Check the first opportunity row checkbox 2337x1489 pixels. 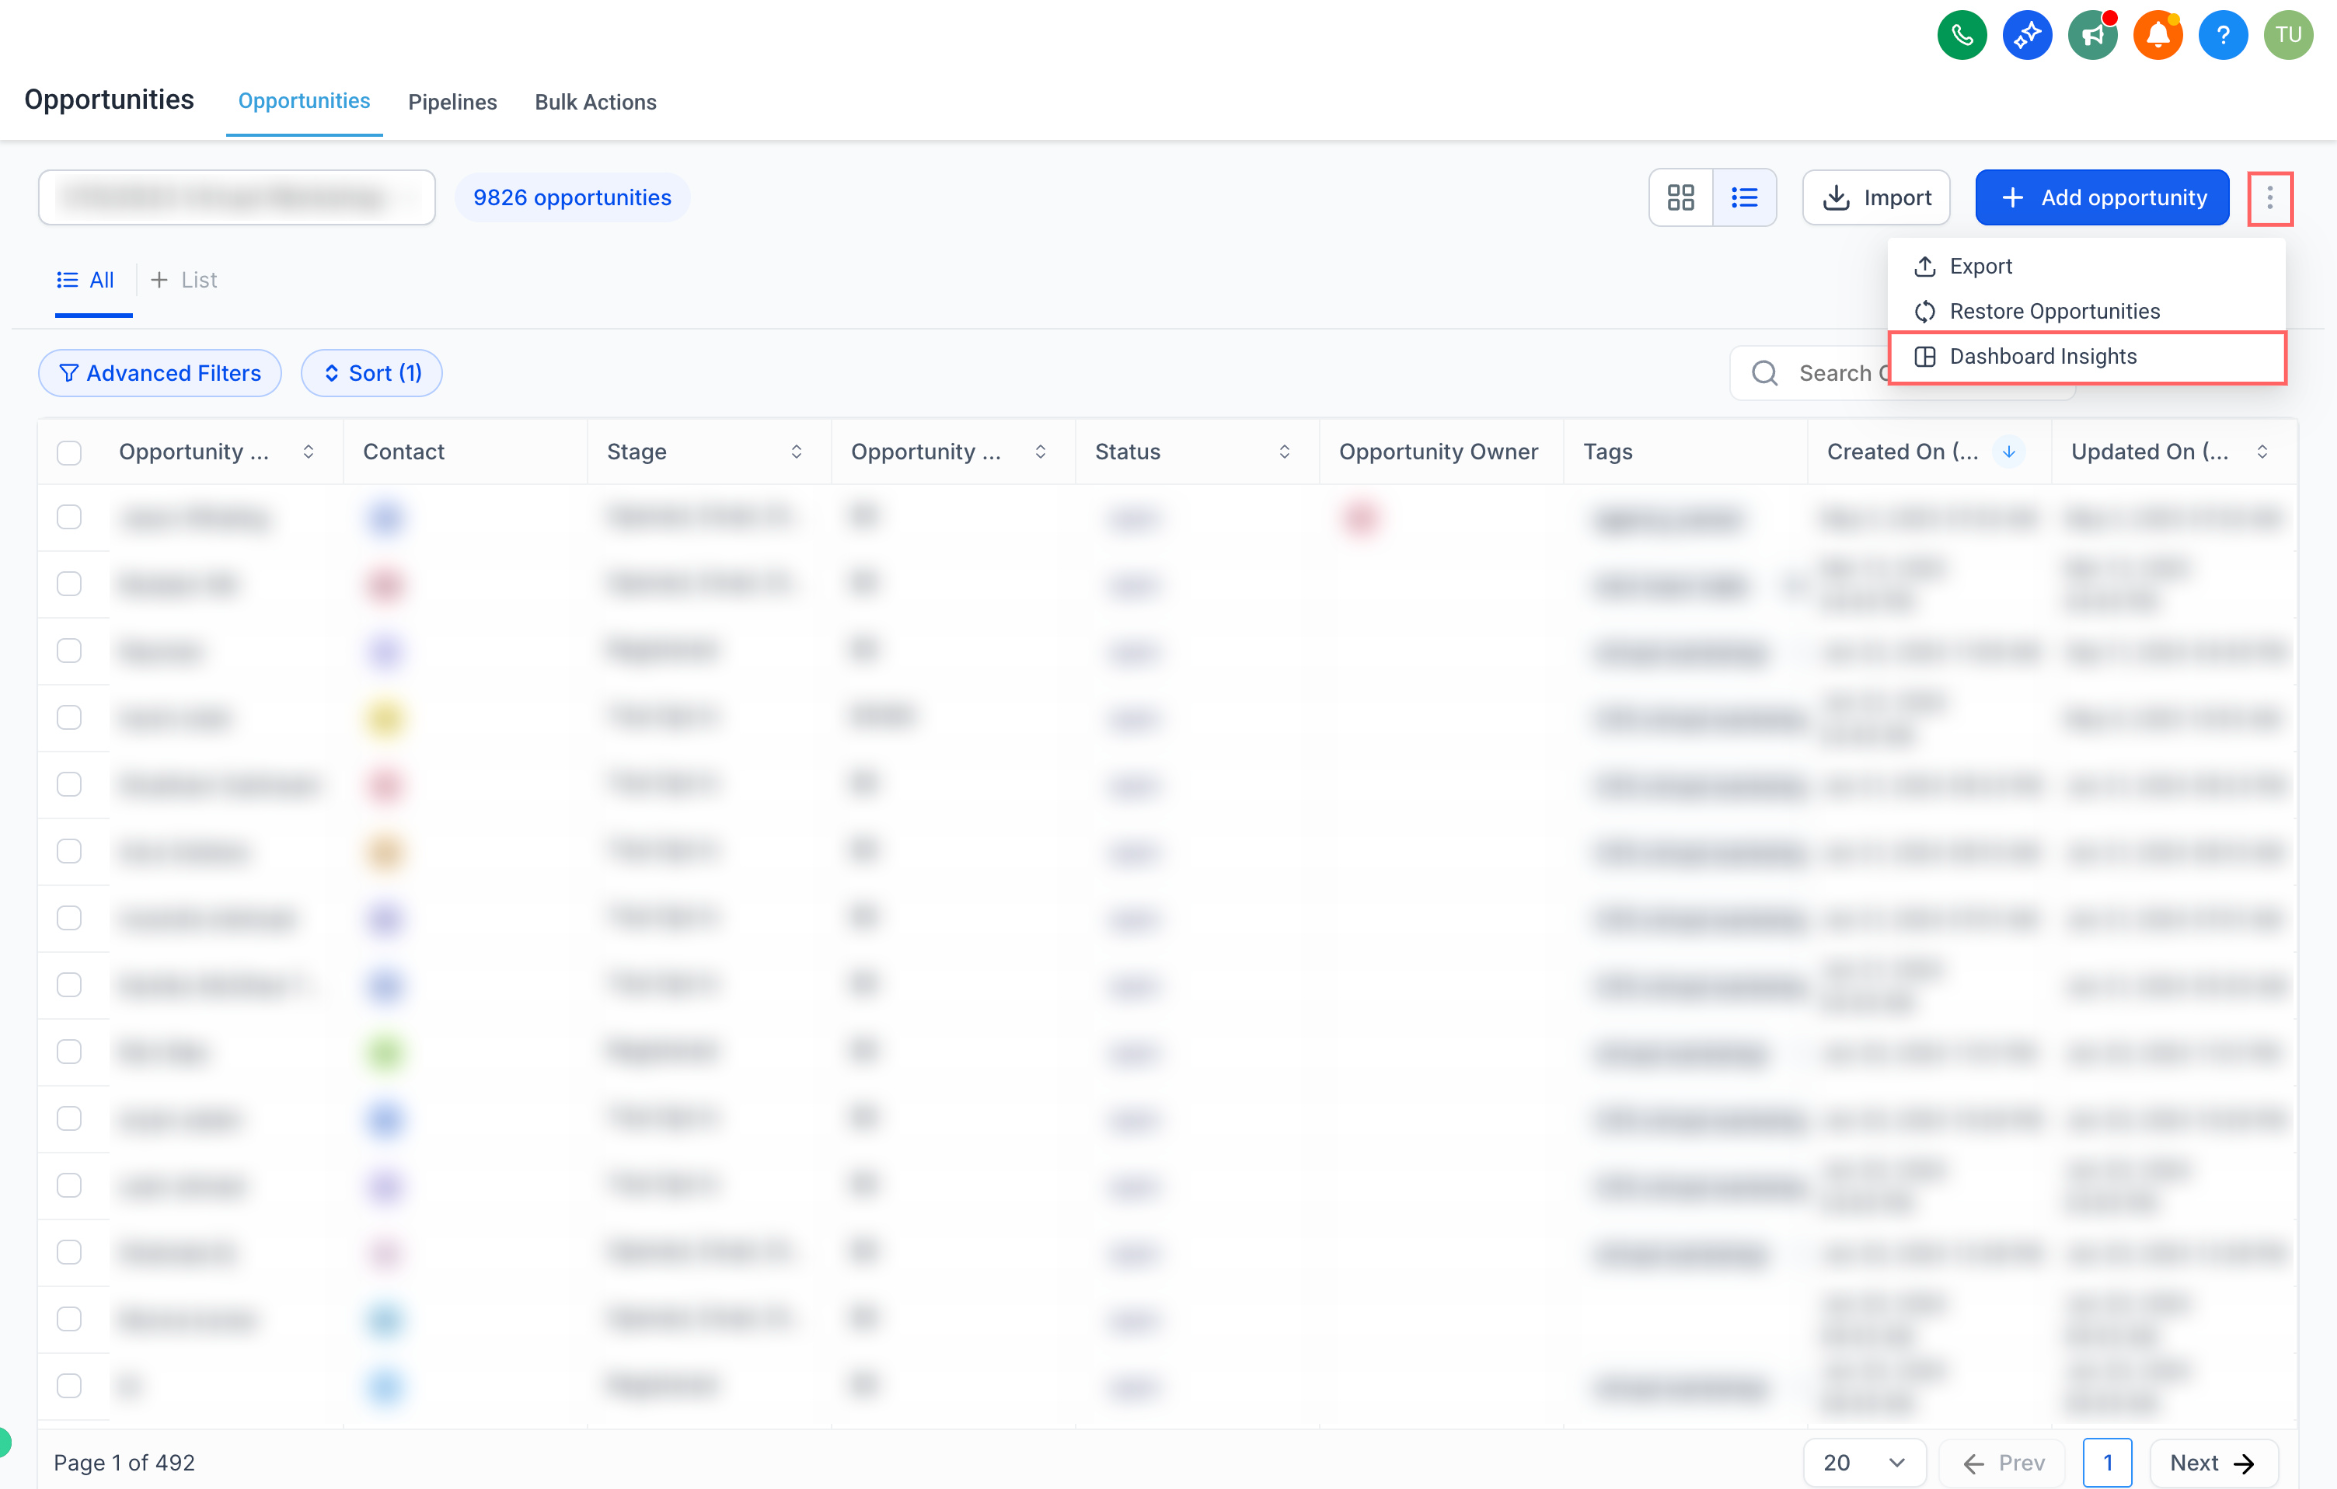(x=69, y=517)
